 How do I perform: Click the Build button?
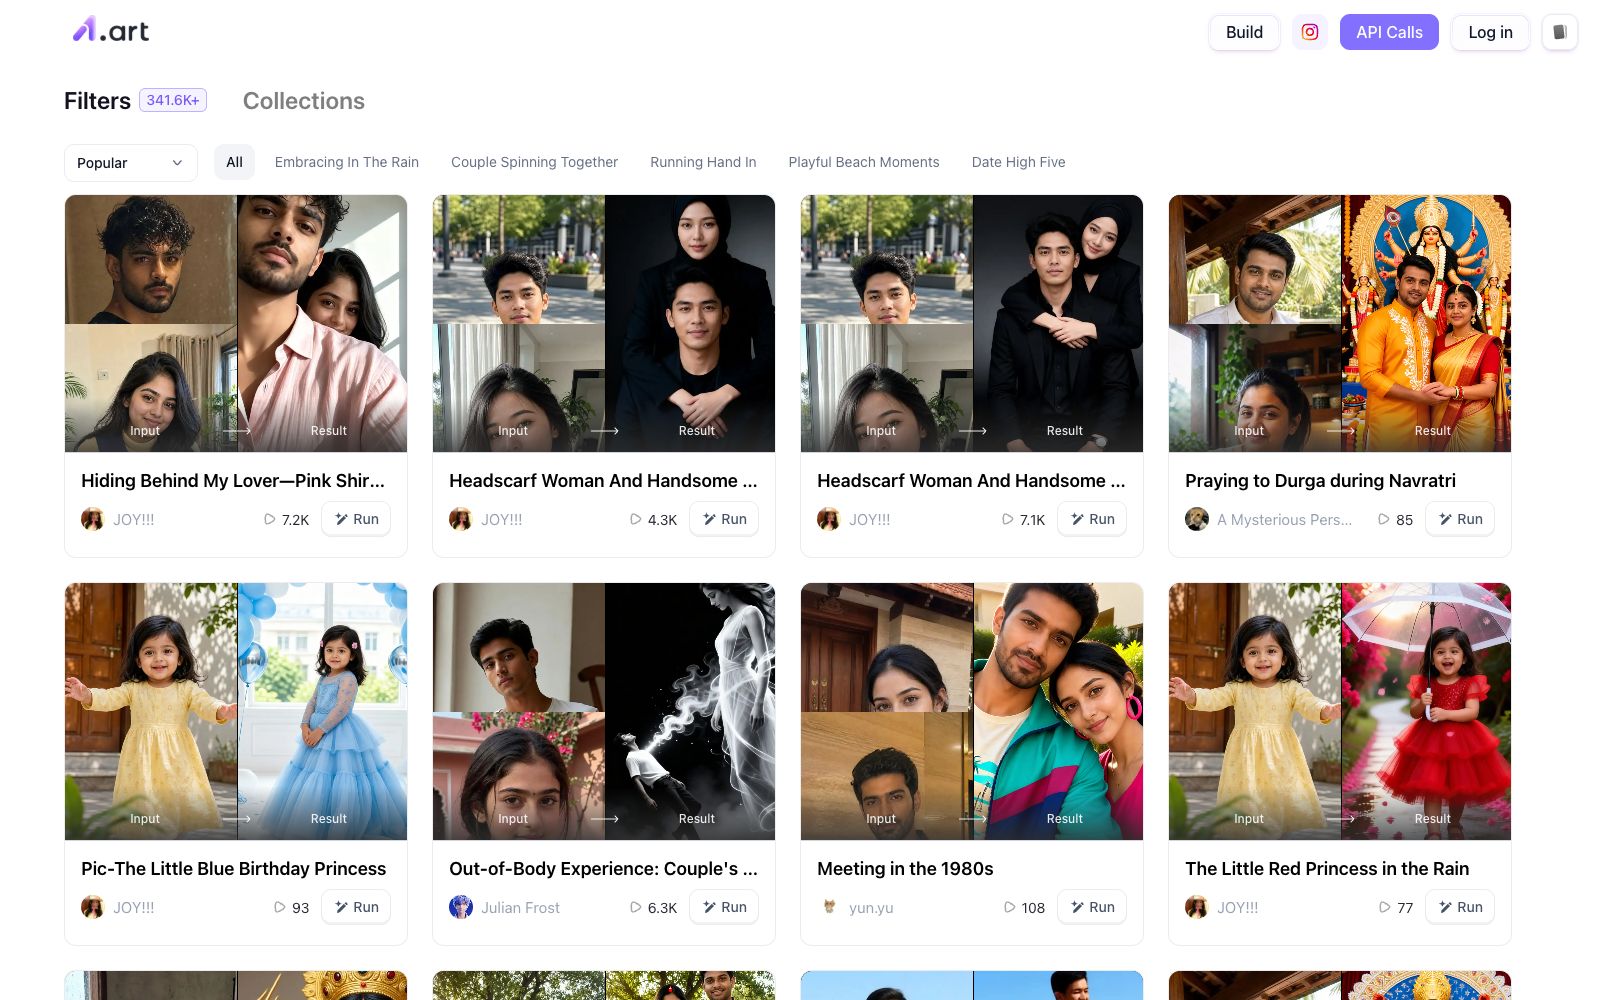1244,32
